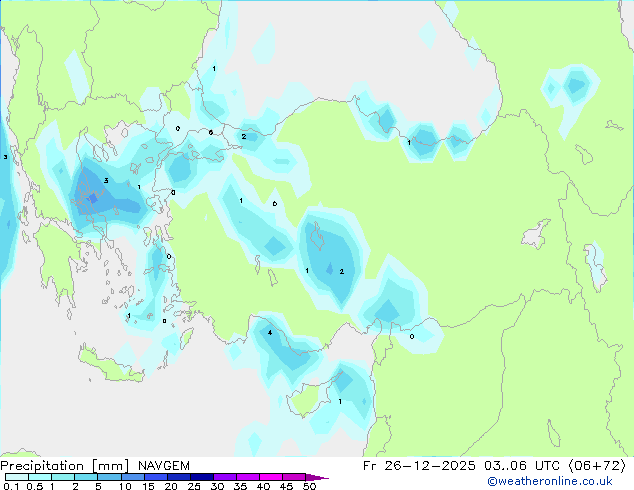Click the 'Fr 26-12-2025' date text
The image size is (634, 490).
click(419, 466)
